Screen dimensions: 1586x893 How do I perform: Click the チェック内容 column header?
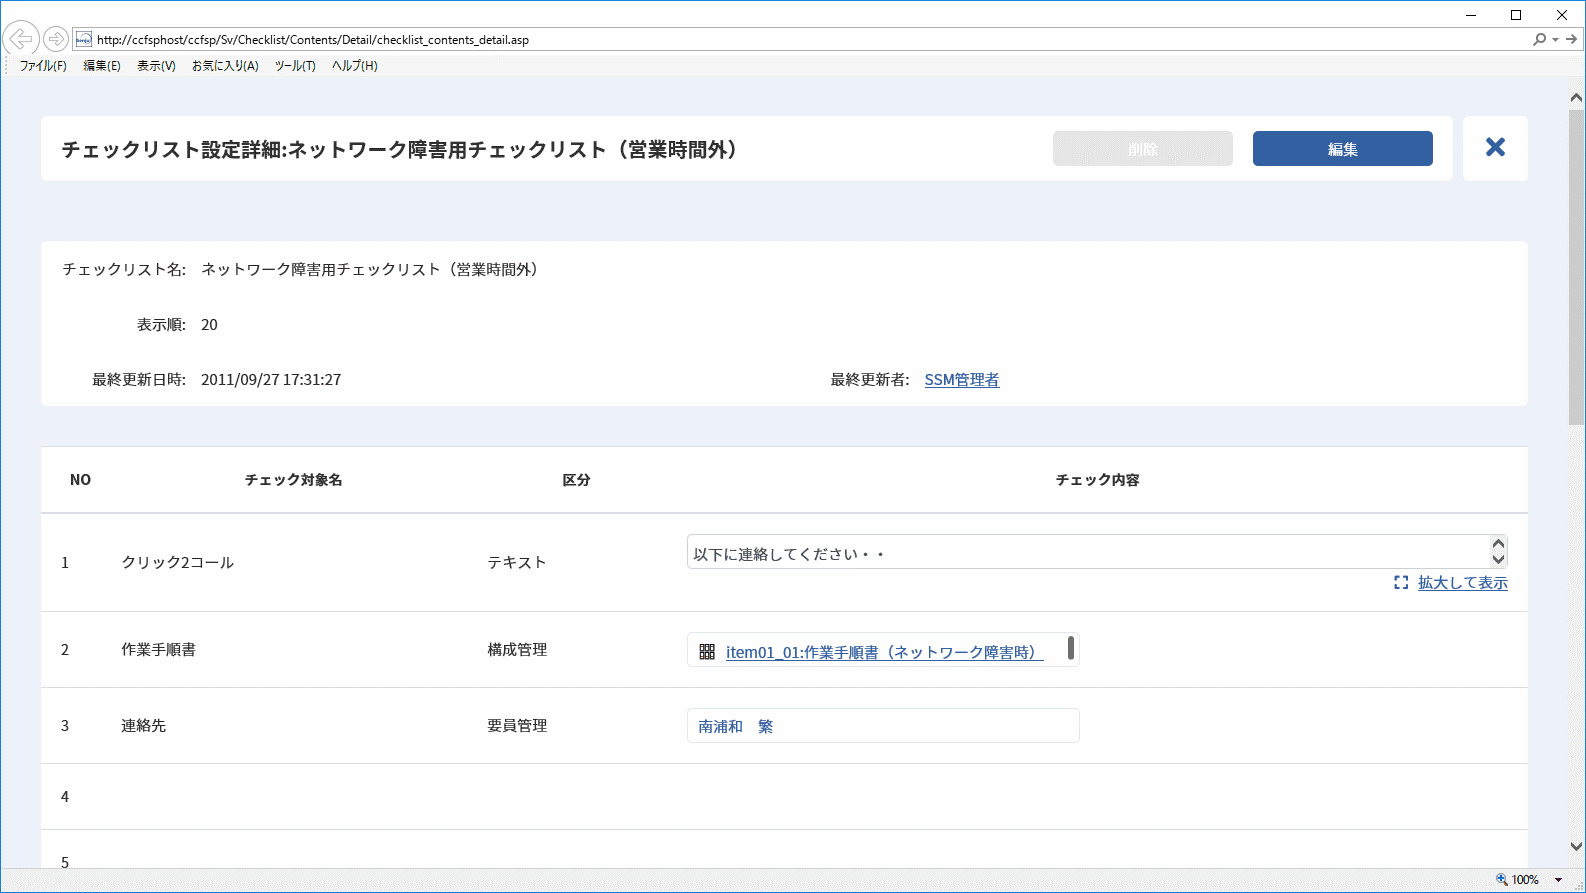[x=1098, y=480]
